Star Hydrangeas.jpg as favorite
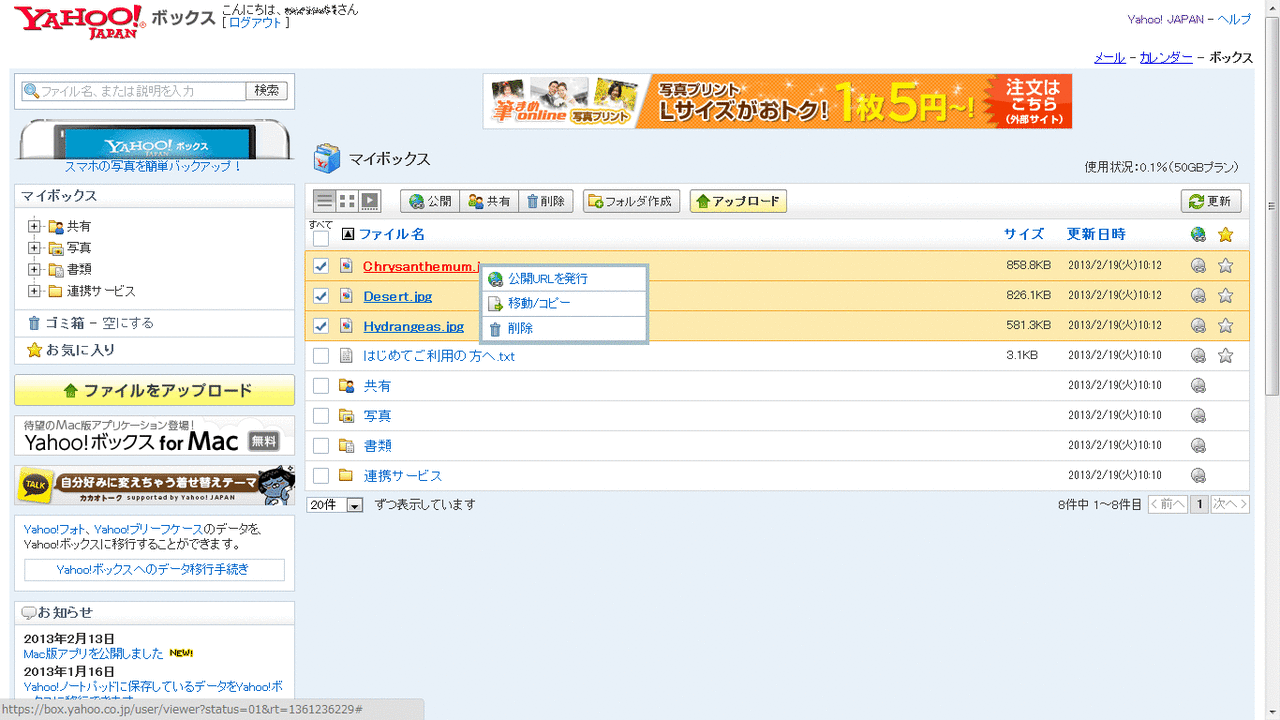Image resolution: width=1280 pixels, height=720 pixels. 1226,326
